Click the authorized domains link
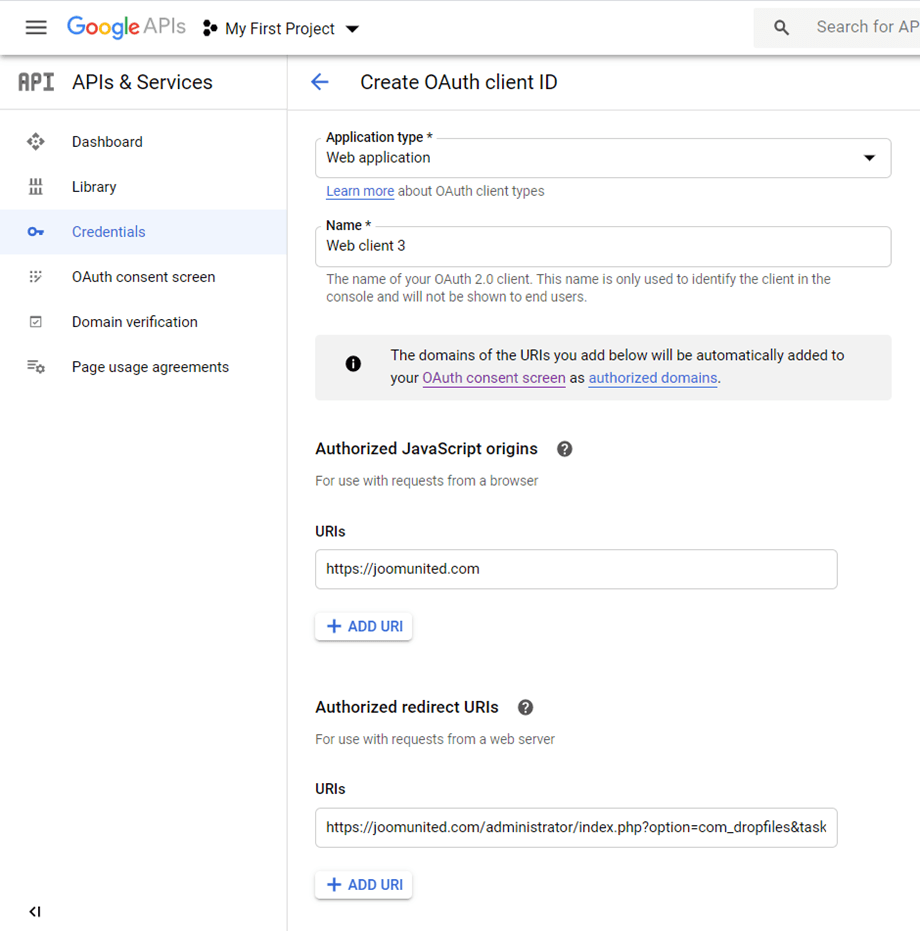This screenshot has width=920, height=931. point(652,378)
